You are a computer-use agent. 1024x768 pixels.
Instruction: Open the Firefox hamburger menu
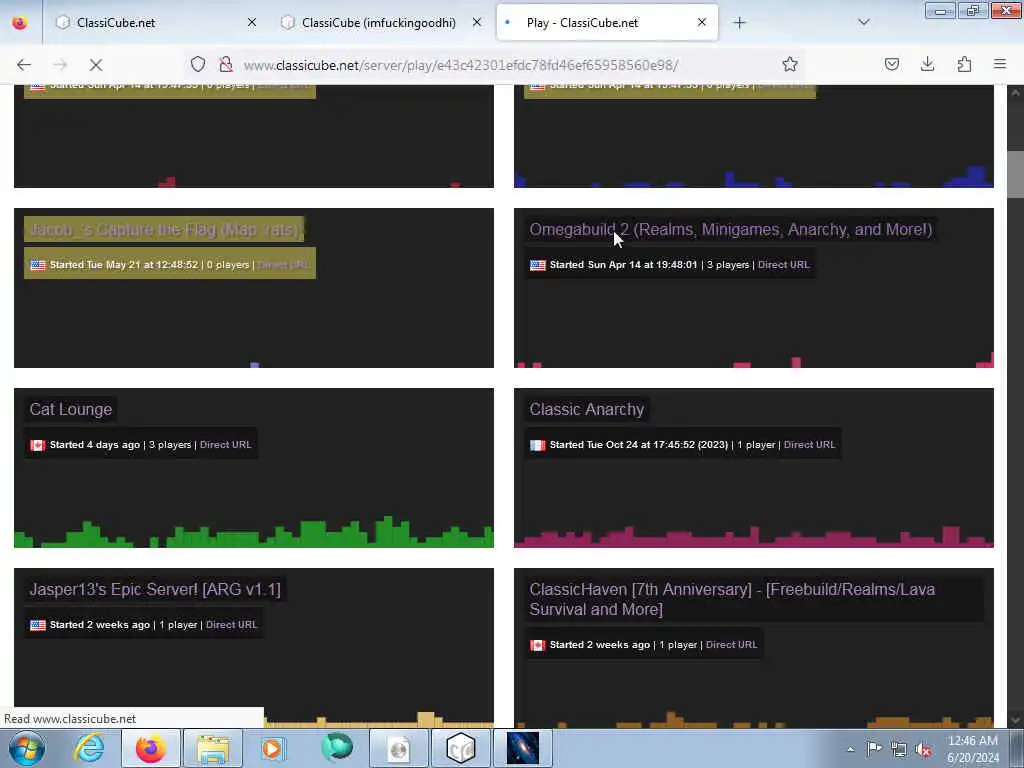(1000, 64)
